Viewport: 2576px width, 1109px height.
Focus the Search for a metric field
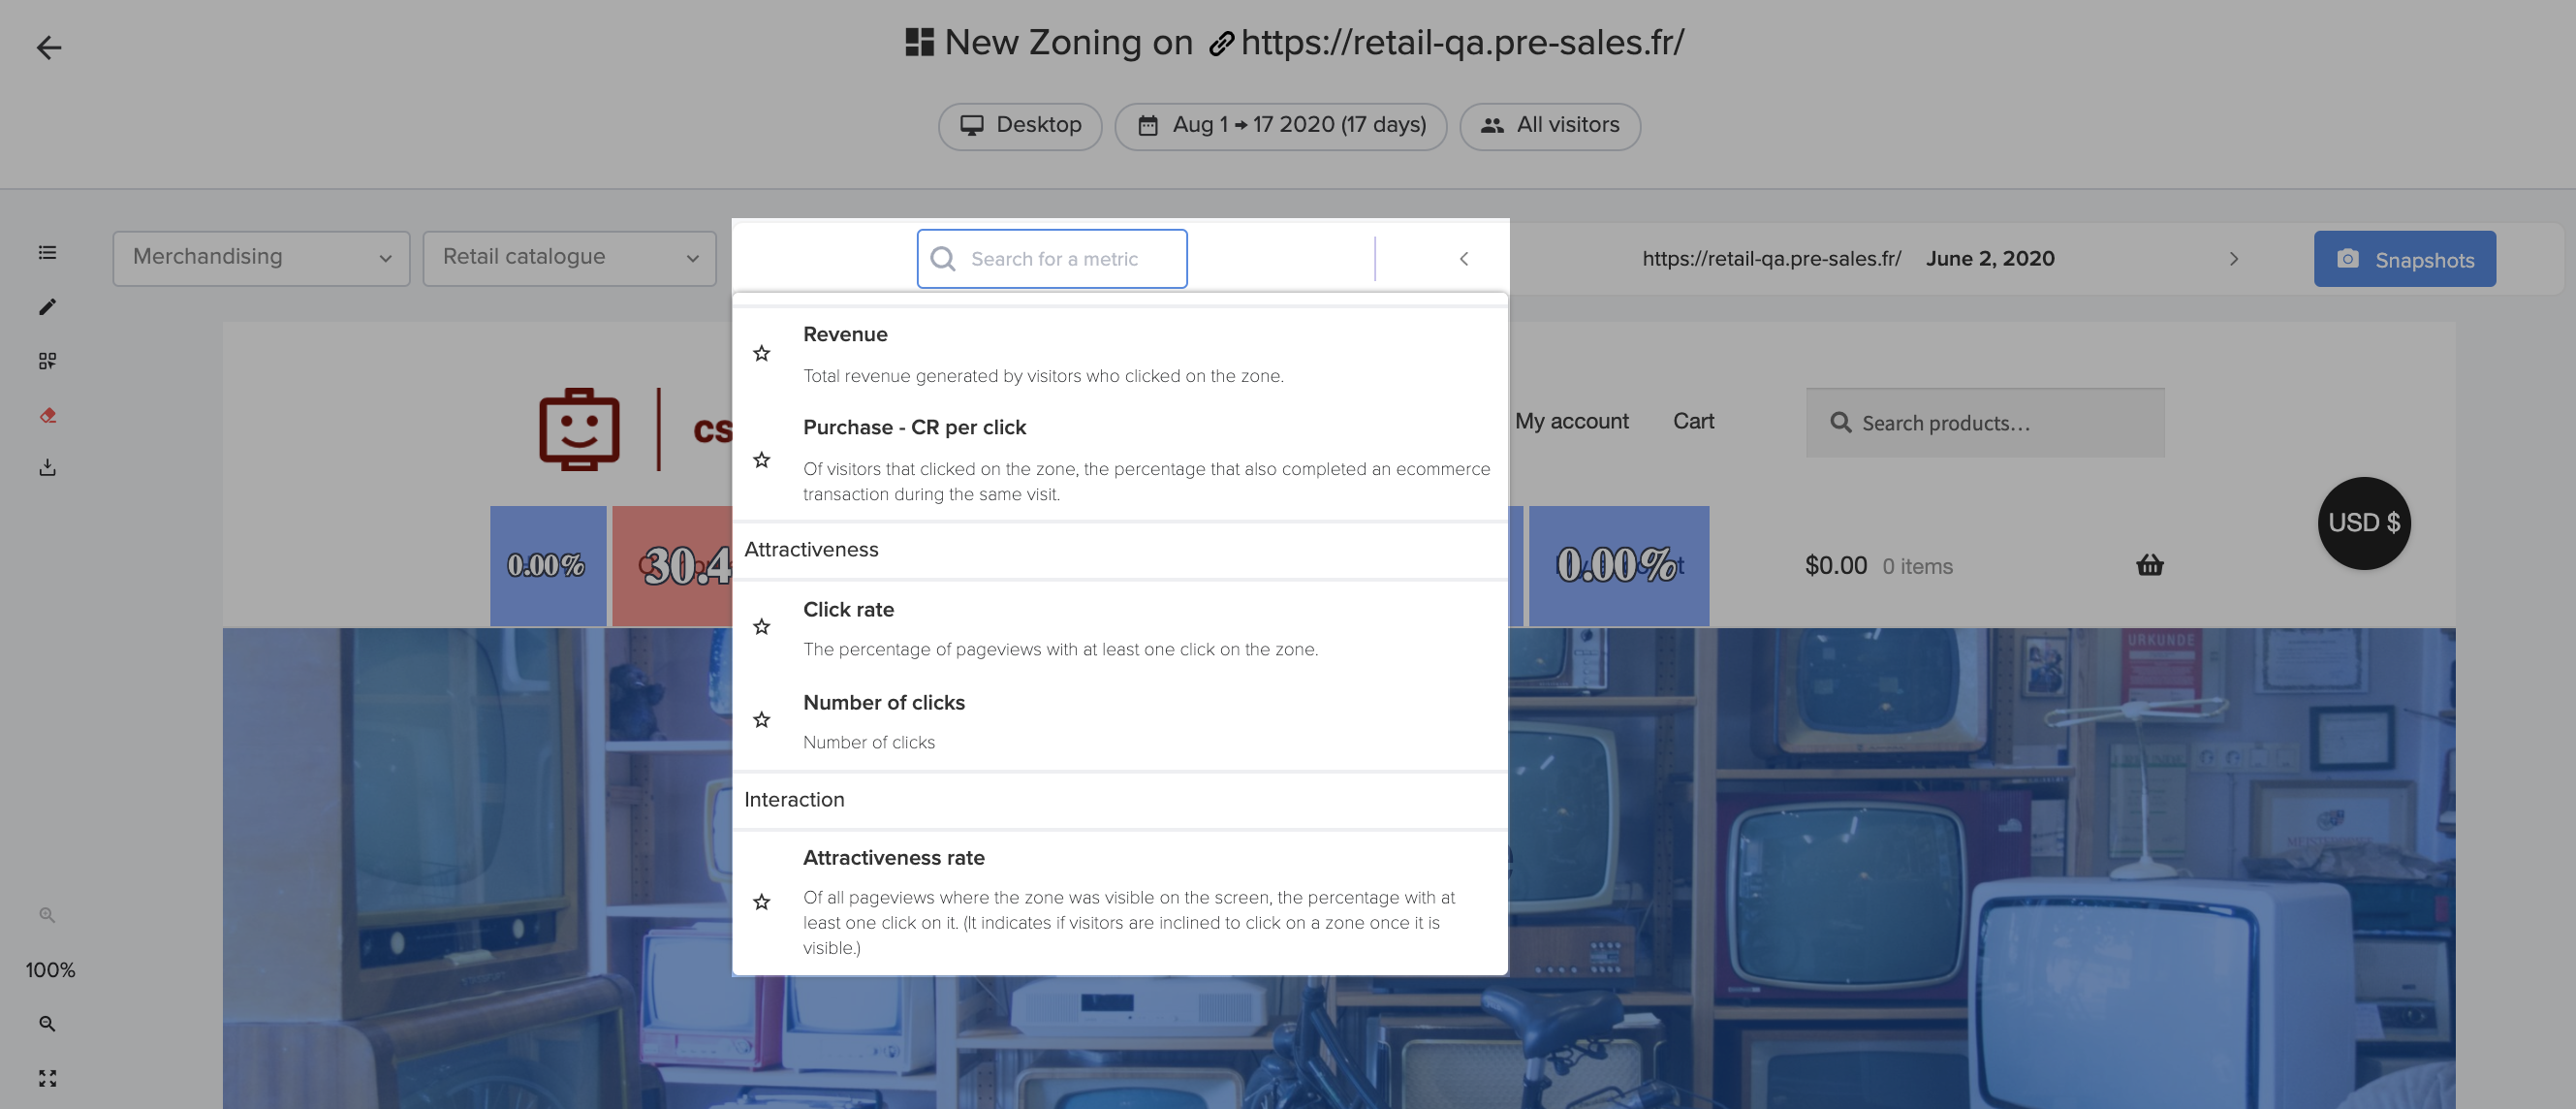[1051, 259]
